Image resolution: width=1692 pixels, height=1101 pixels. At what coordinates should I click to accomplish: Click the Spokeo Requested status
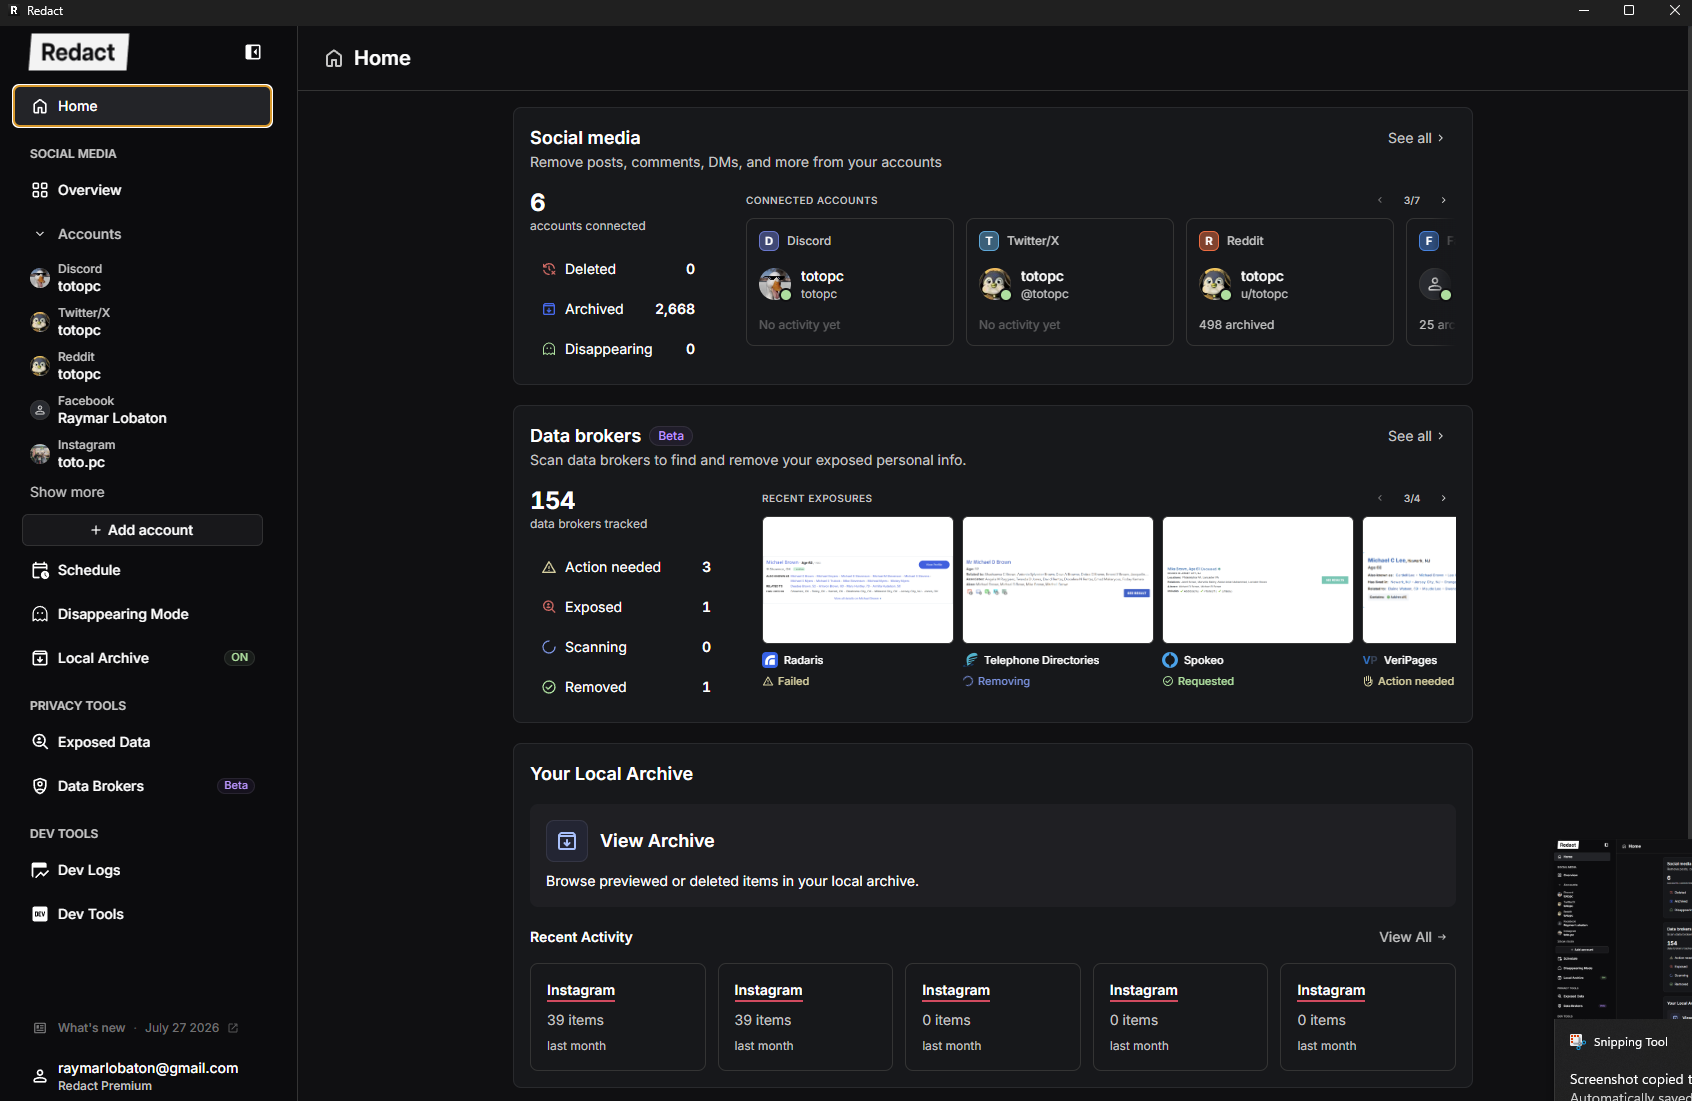click(x=1198, y=681)
